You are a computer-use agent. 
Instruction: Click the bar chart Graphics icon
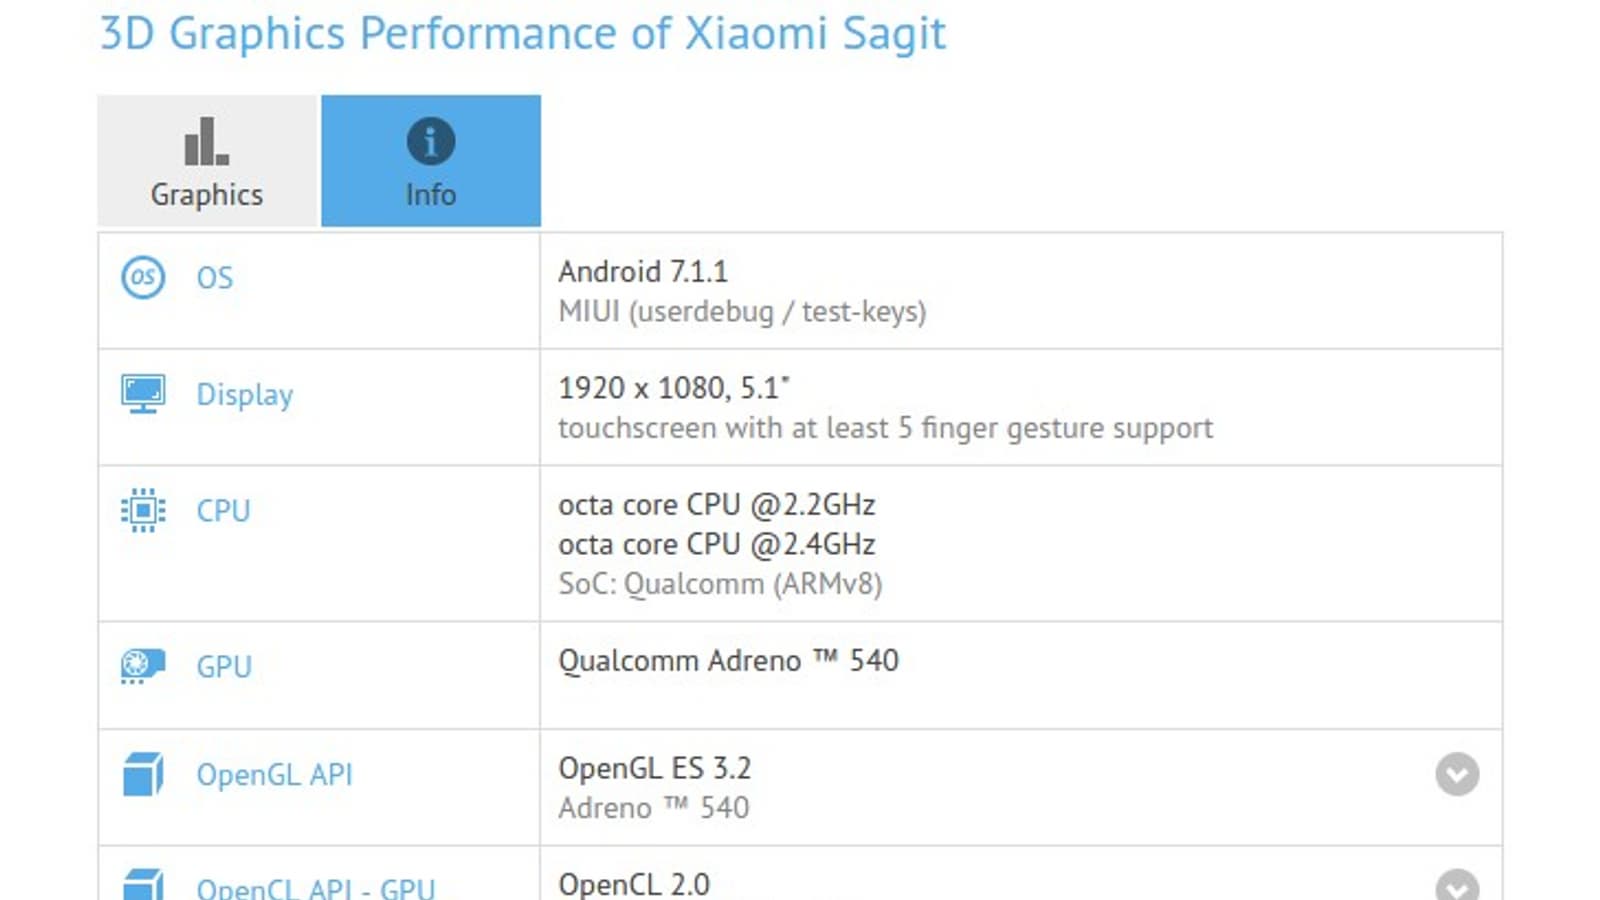207,141
